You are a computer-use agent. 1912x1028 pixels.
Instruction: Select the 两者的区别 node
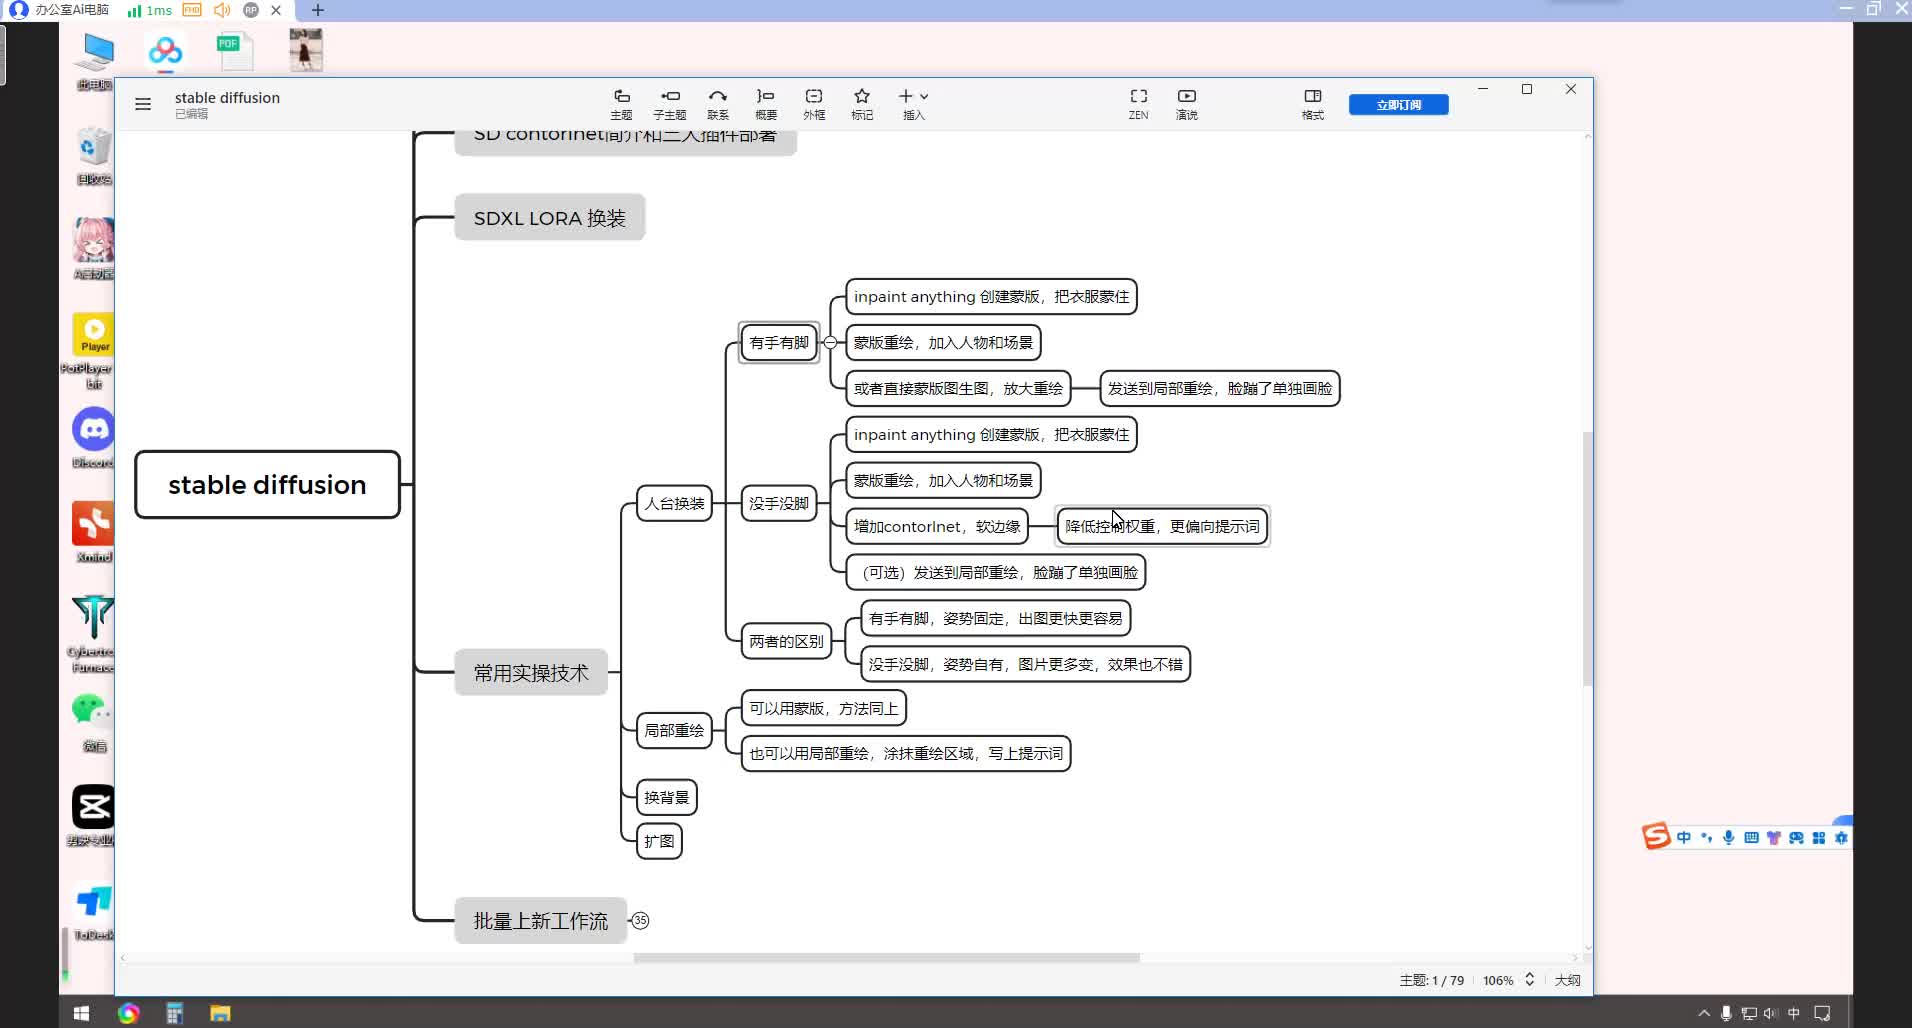786,641
